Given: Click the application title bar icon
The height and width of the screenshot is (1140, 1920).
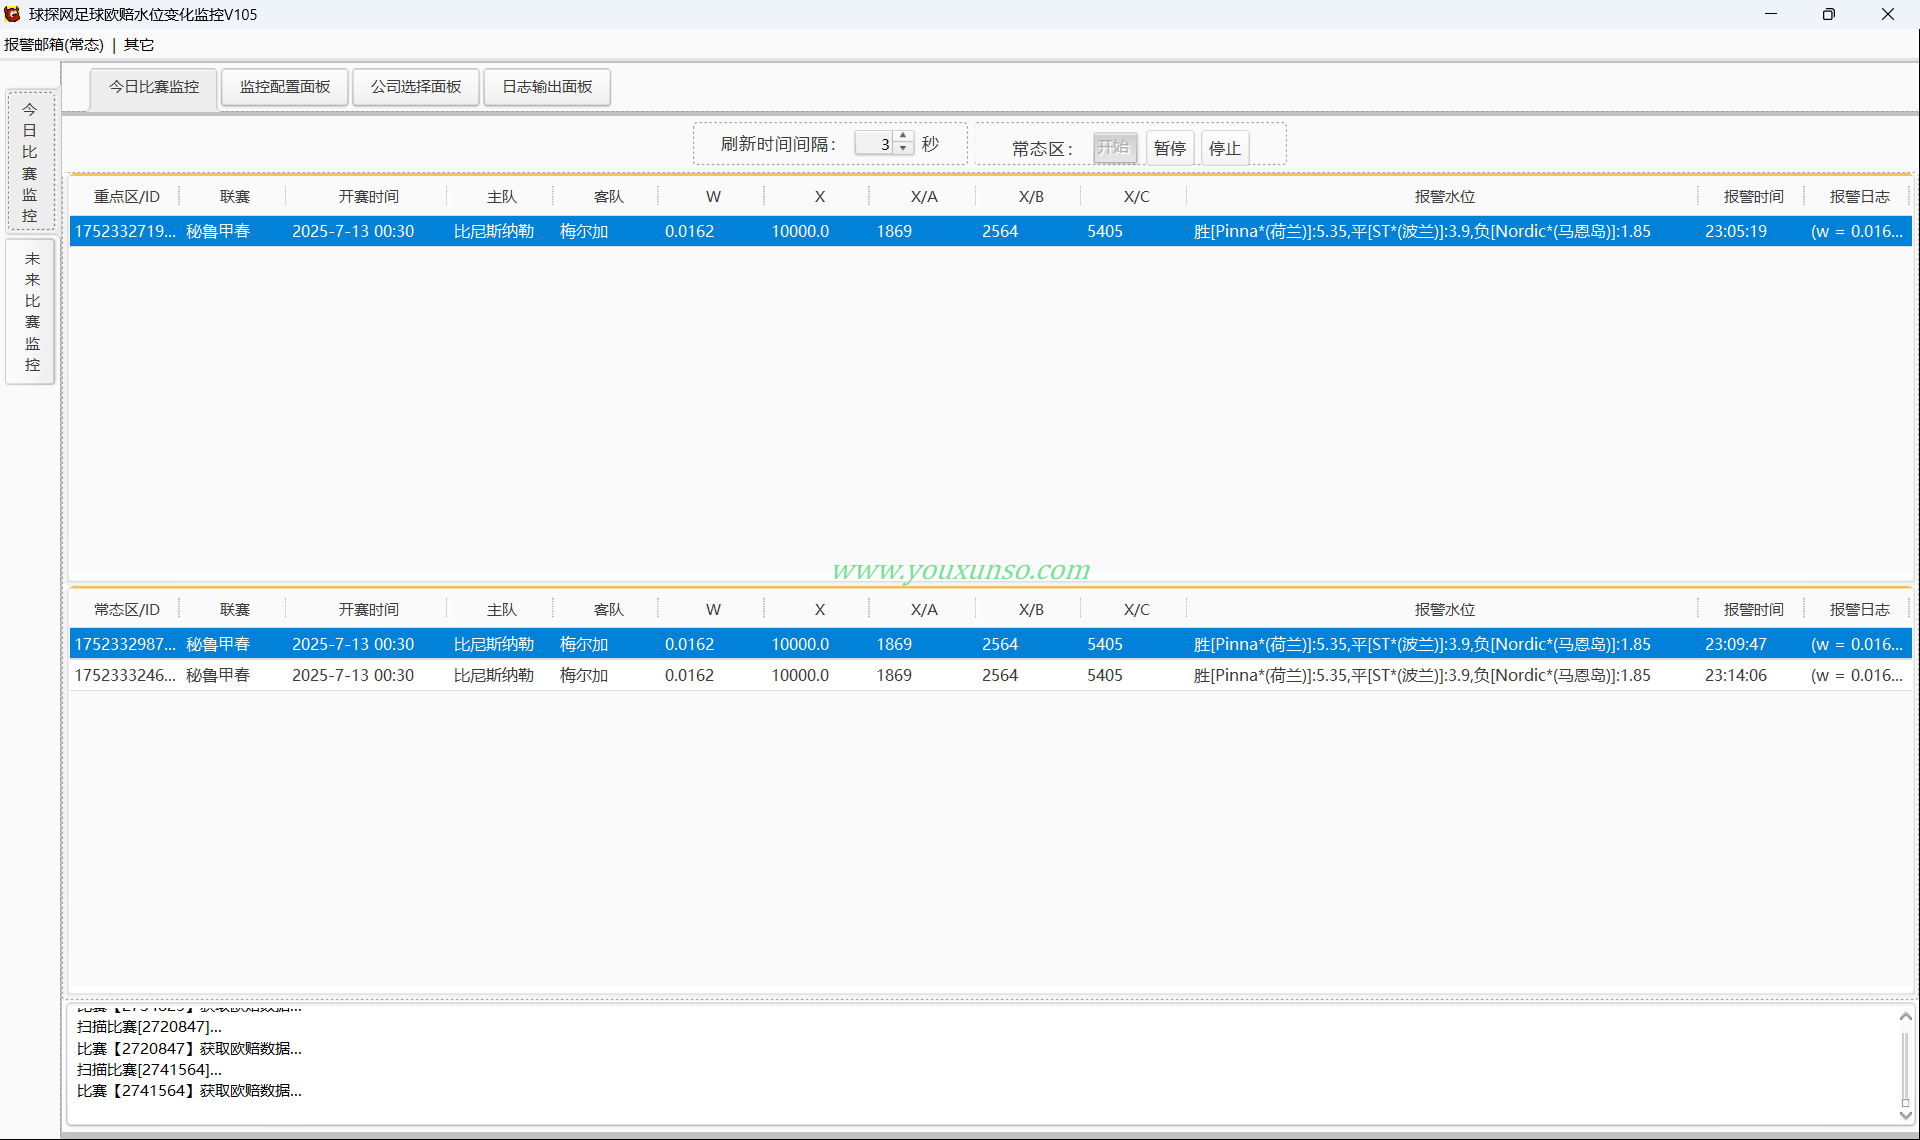Looking at the screenshot, I should (x=13, y=14).
